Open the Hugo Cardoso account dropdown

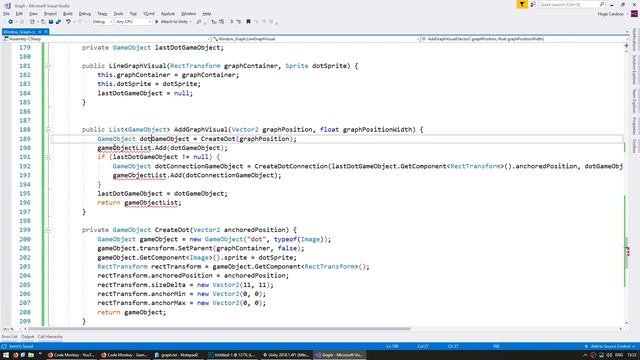pyautogui.click(x=613, y=14)
